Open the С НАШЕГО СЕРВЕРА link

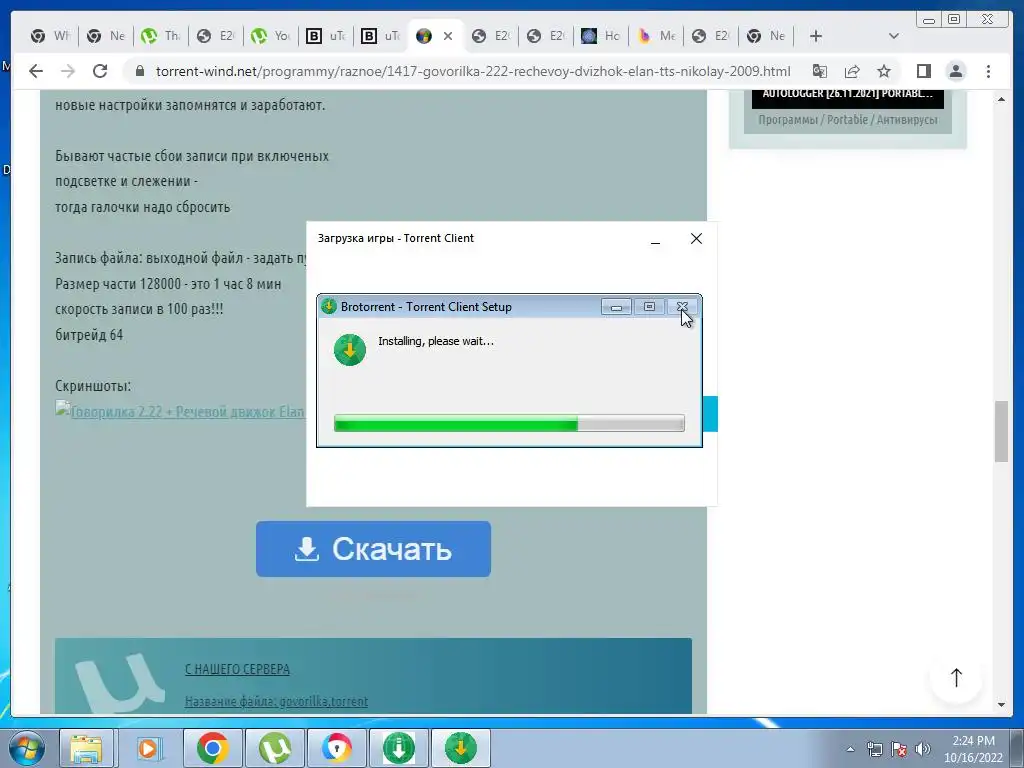click(x=237, y=669)
